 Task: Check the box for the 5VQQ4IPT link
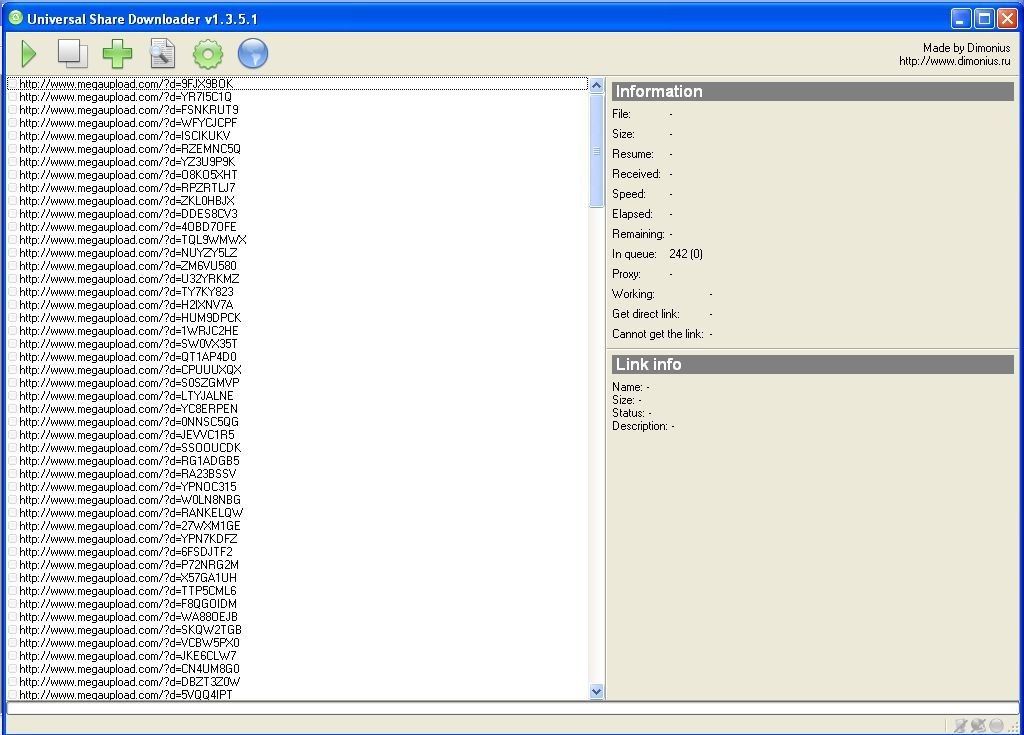click(12, 694)
